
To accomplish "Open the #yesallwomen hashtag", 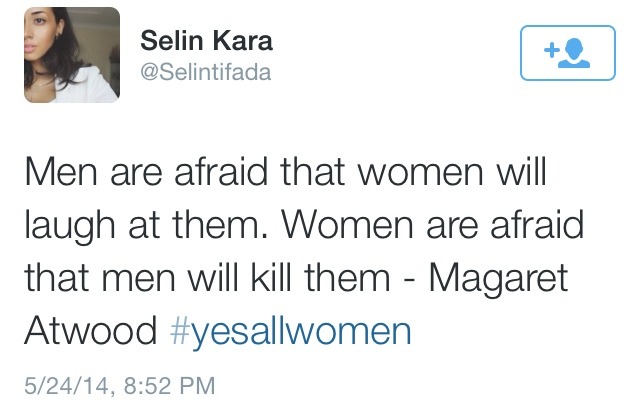I will (291, 332).
